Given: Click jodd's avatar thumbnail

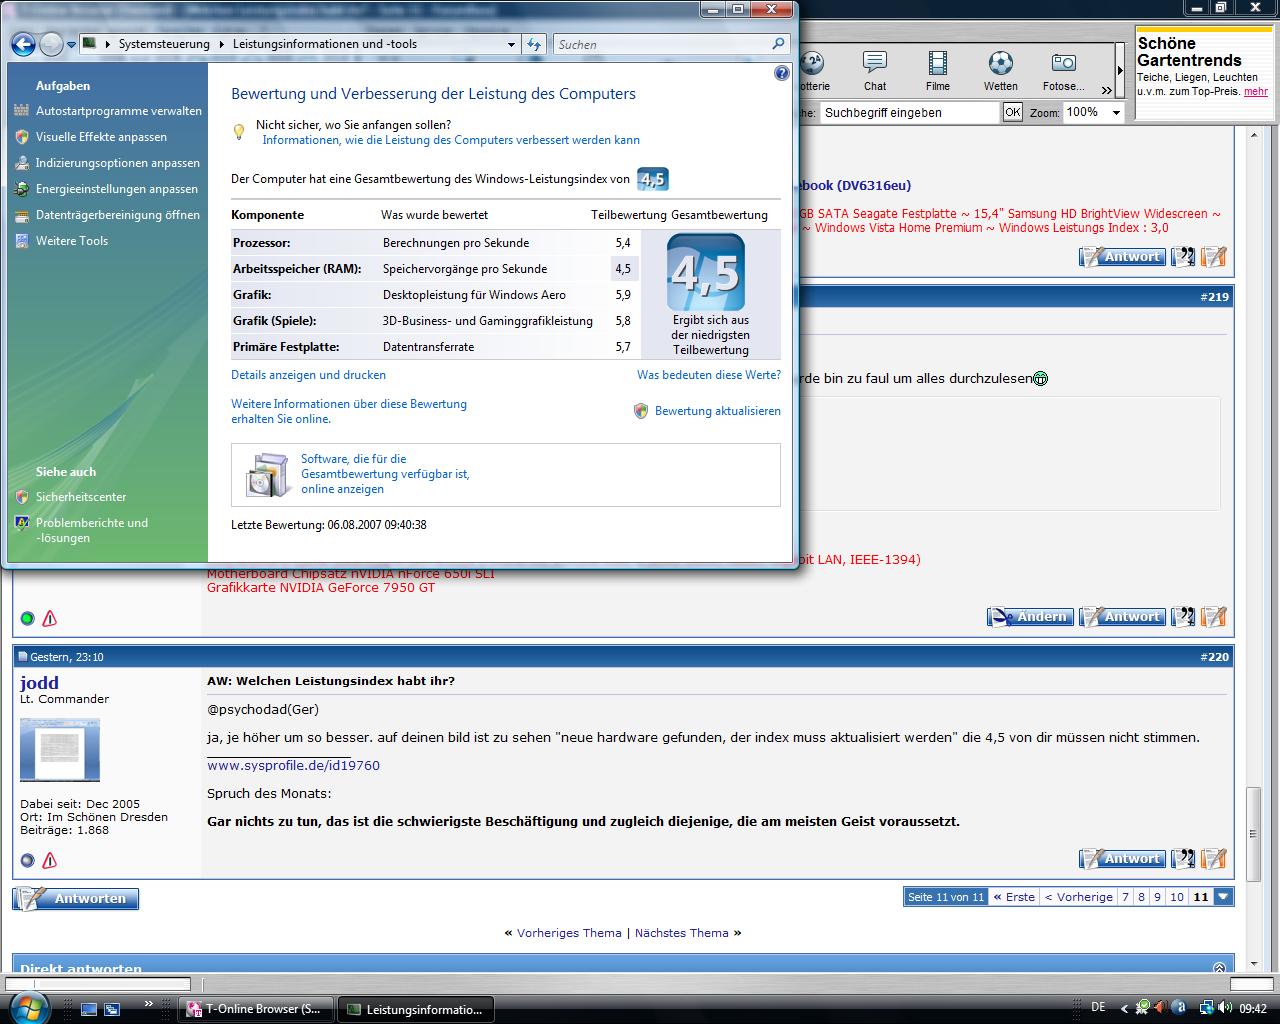Looking at the screenshot, I should [60, 750].
